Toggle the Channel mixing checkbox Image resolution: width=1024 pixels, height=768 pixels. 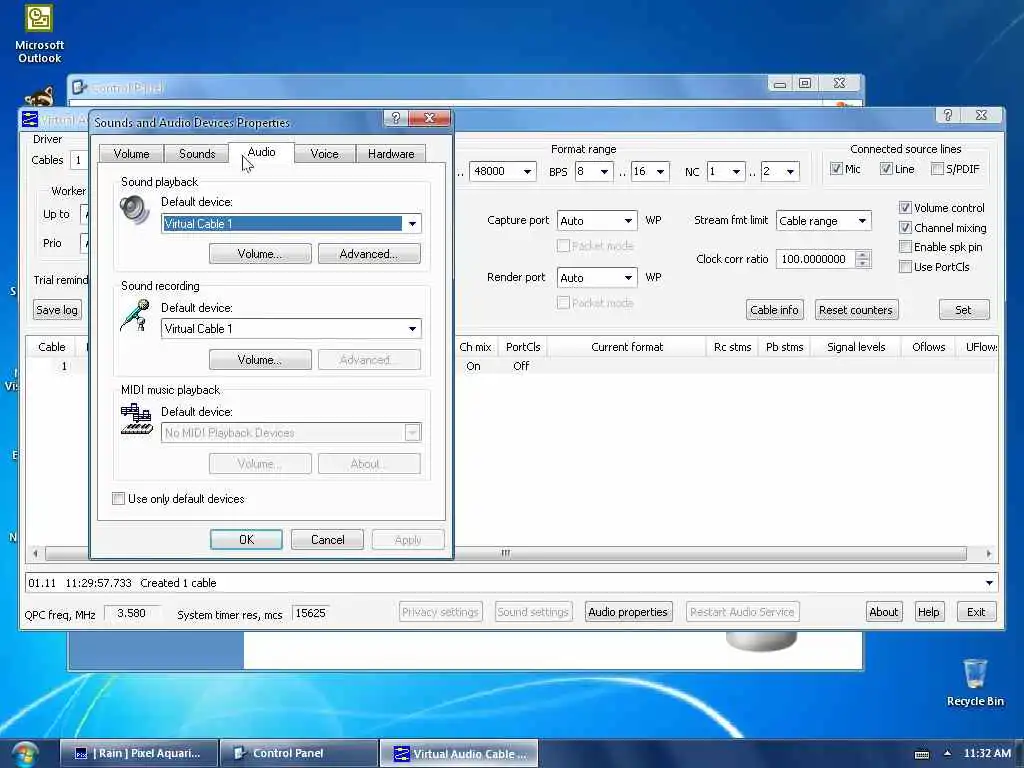905,228
